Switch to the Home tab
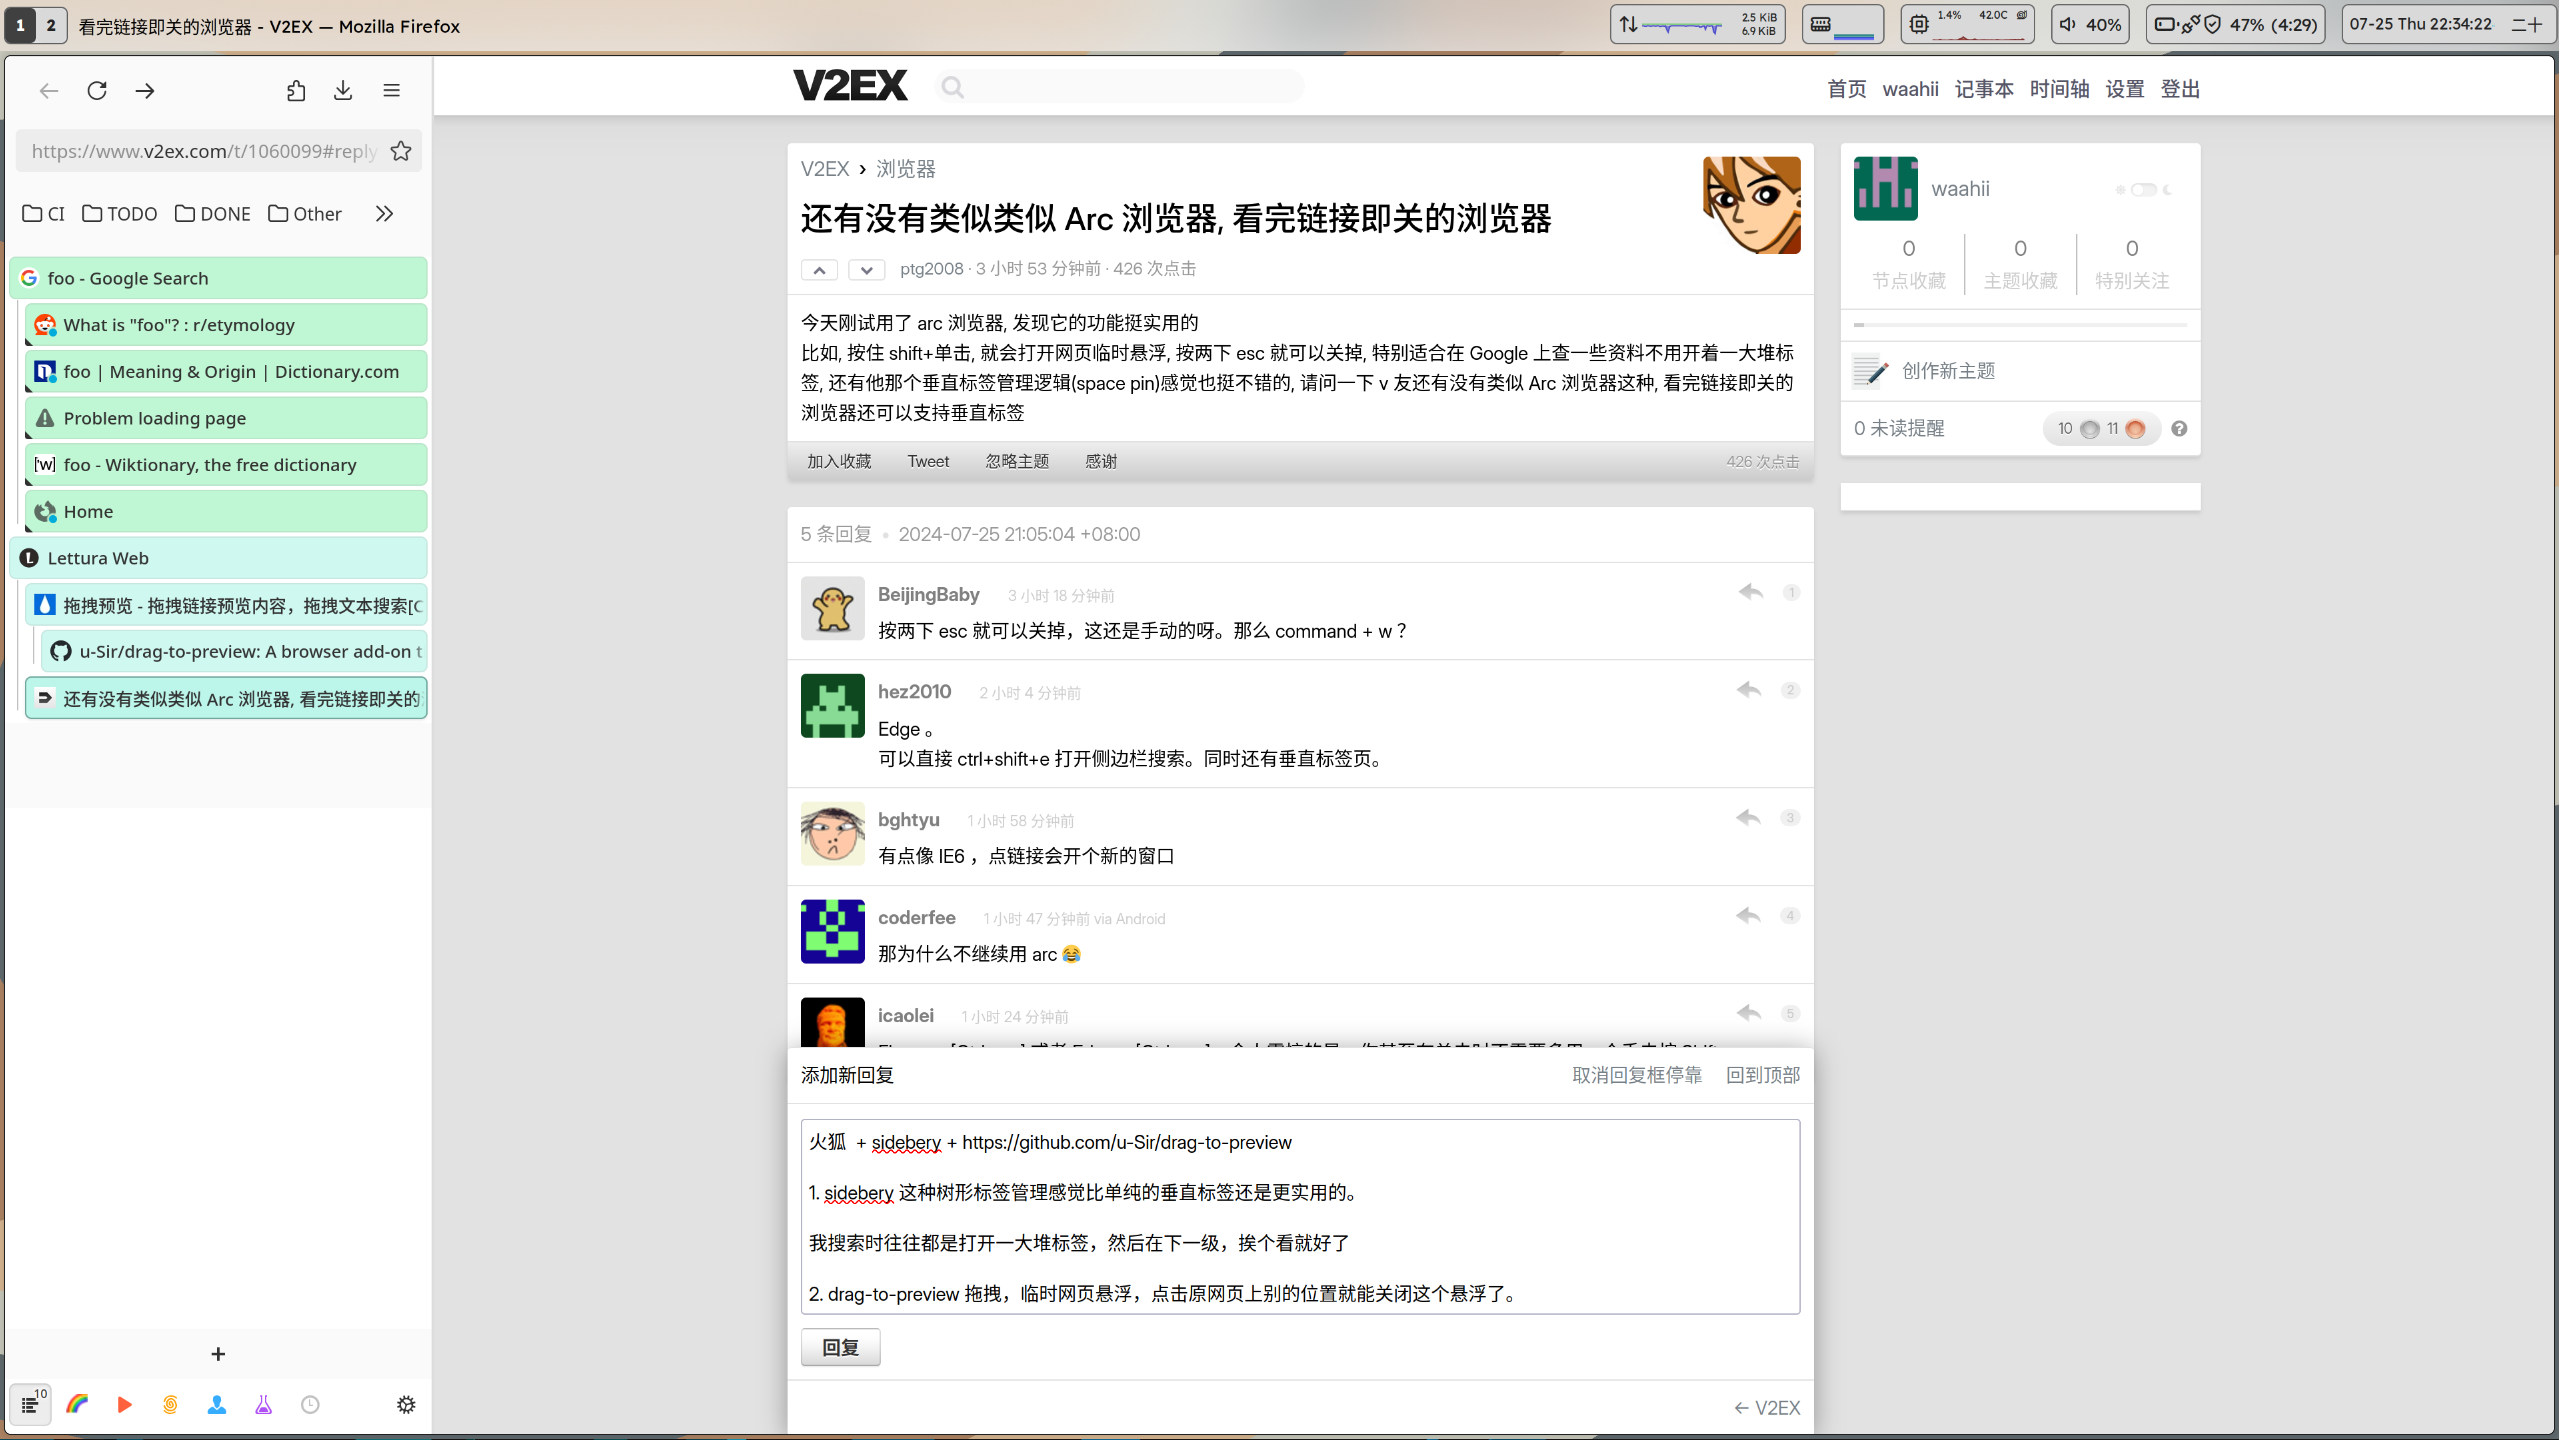The width and height of the screenshot is (2560, 1440). pyautogui.click(x=227, y=512)
